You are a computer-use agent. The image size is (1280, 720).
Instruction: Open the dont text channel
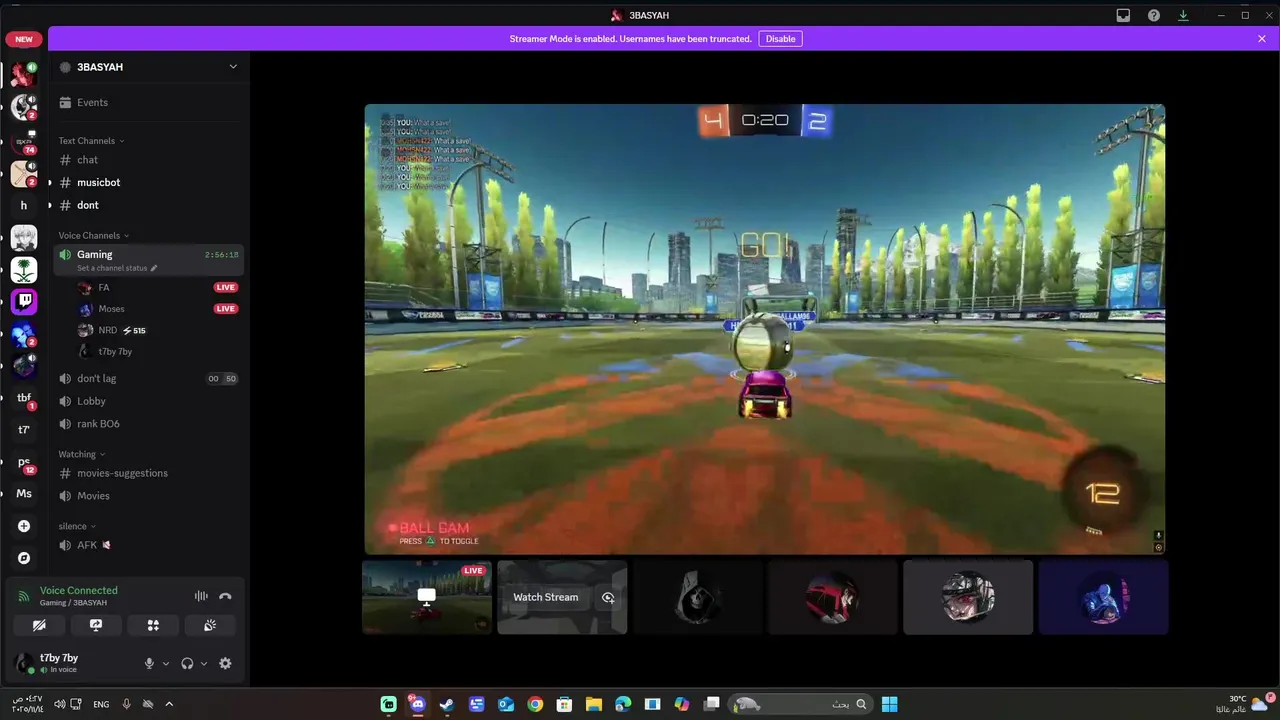[x=147, y=205]
